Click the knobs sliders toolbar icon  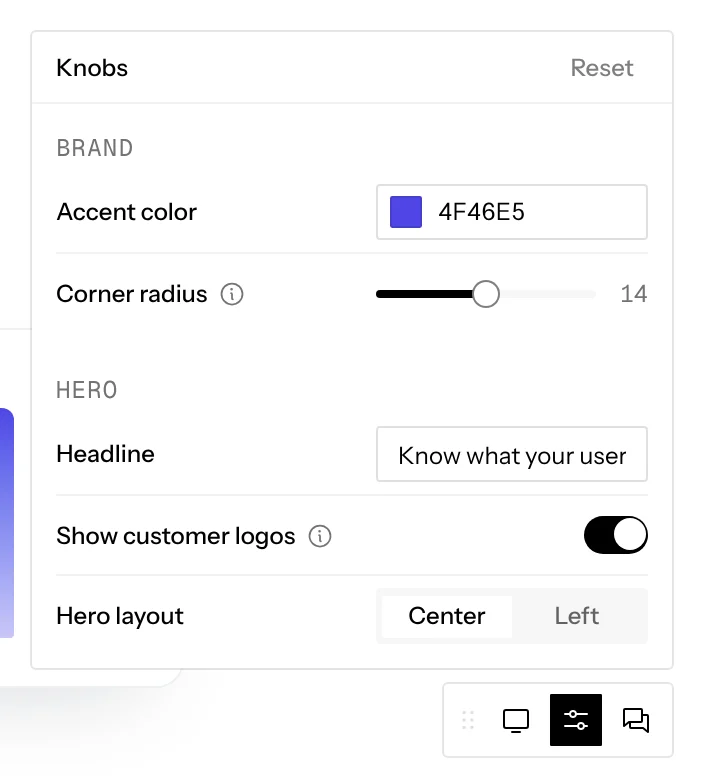pos(576,720)
